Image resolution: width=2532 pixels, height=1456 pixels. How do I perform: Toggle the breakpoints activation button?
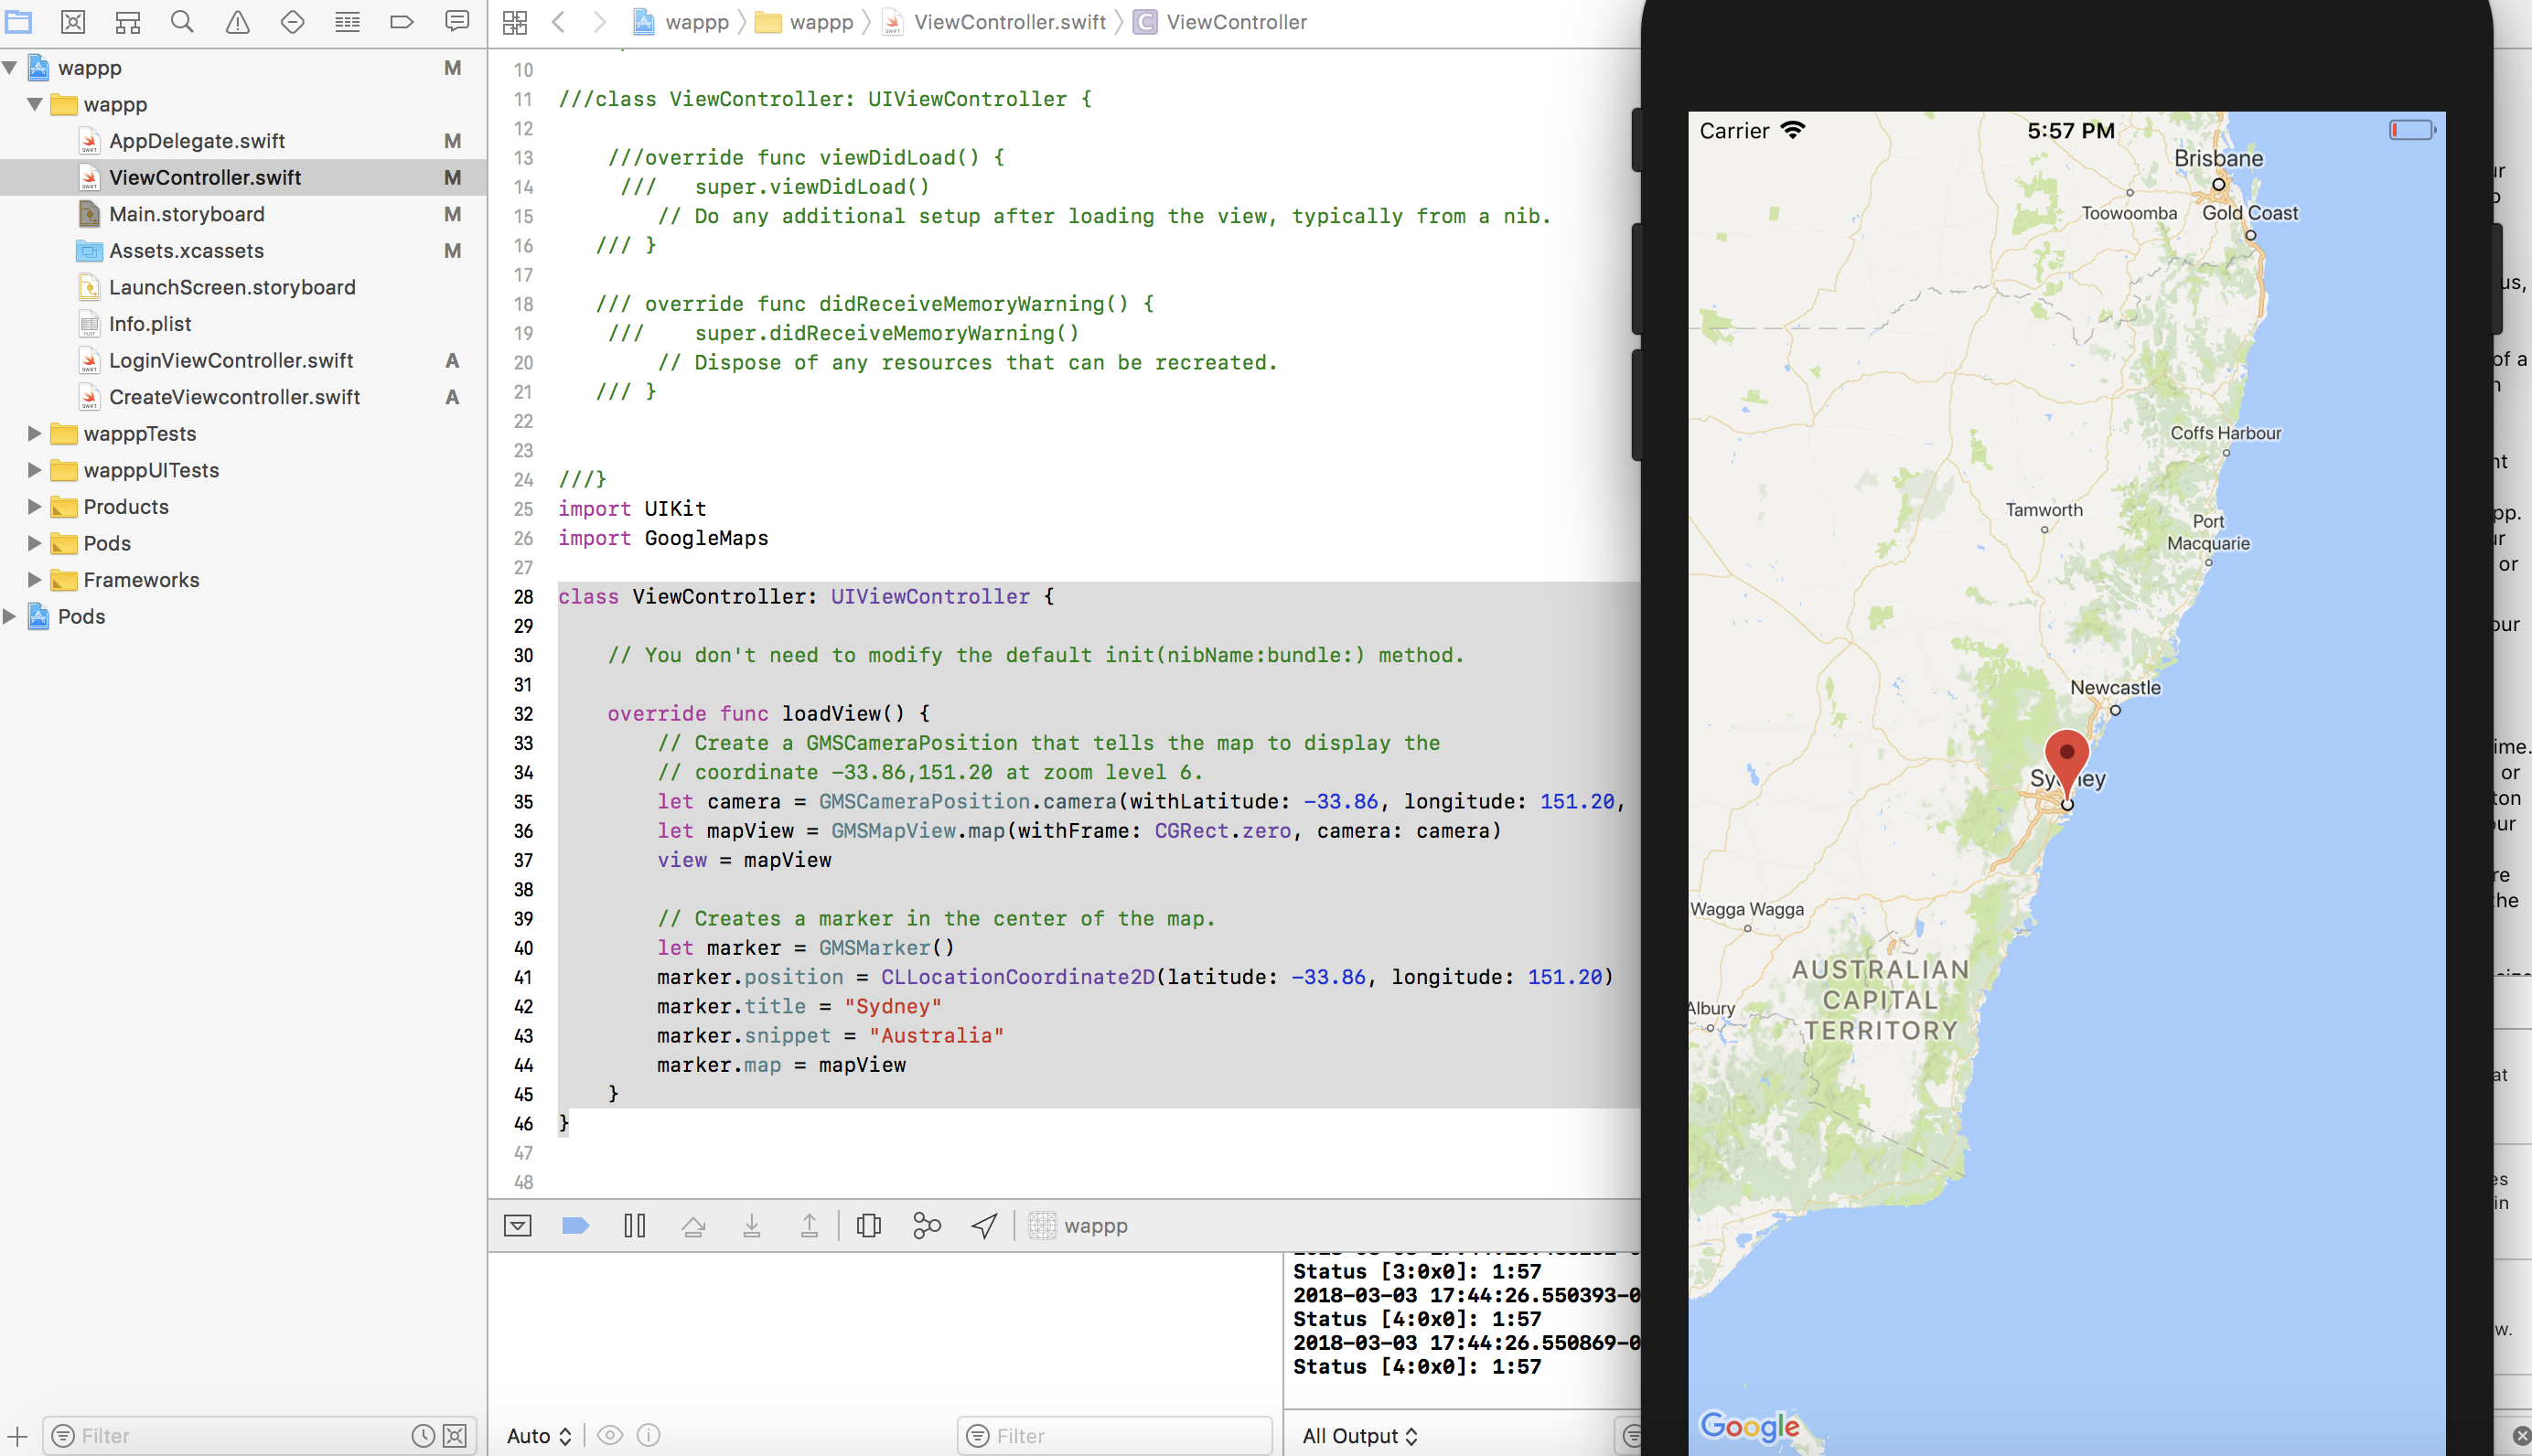(575, 1225)
